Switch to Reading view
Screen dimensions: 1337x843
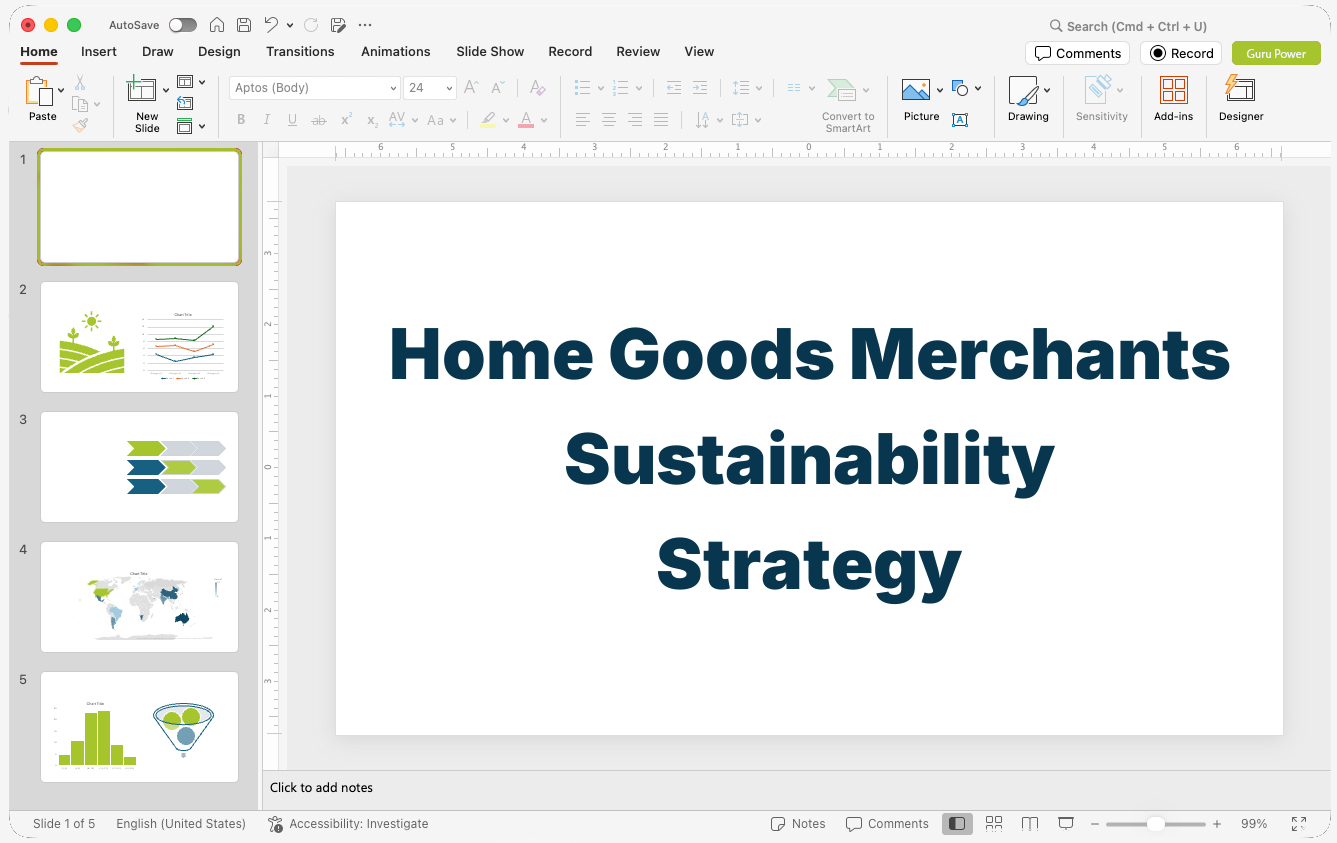tap(1030, 824)
